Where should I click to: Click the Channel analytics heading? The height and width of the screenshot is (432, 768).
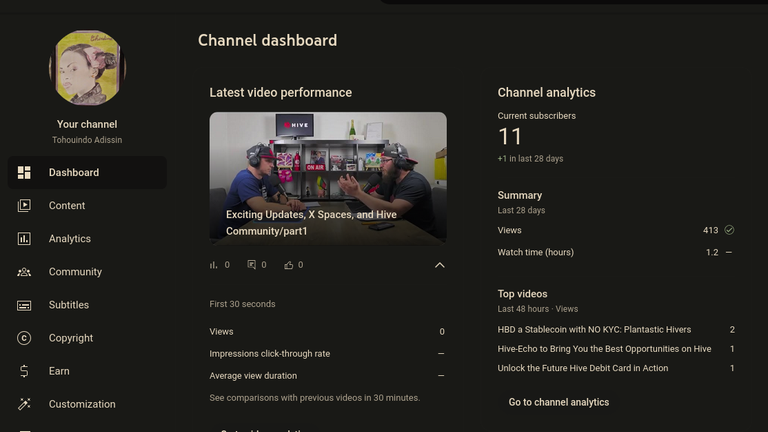[x=547, y=93]
